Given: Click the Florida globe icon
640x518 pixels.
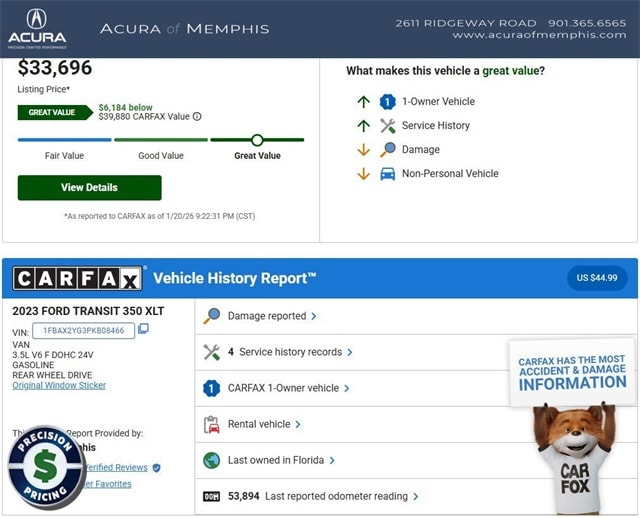Looking at the screenshot, I should pos(211,460).
